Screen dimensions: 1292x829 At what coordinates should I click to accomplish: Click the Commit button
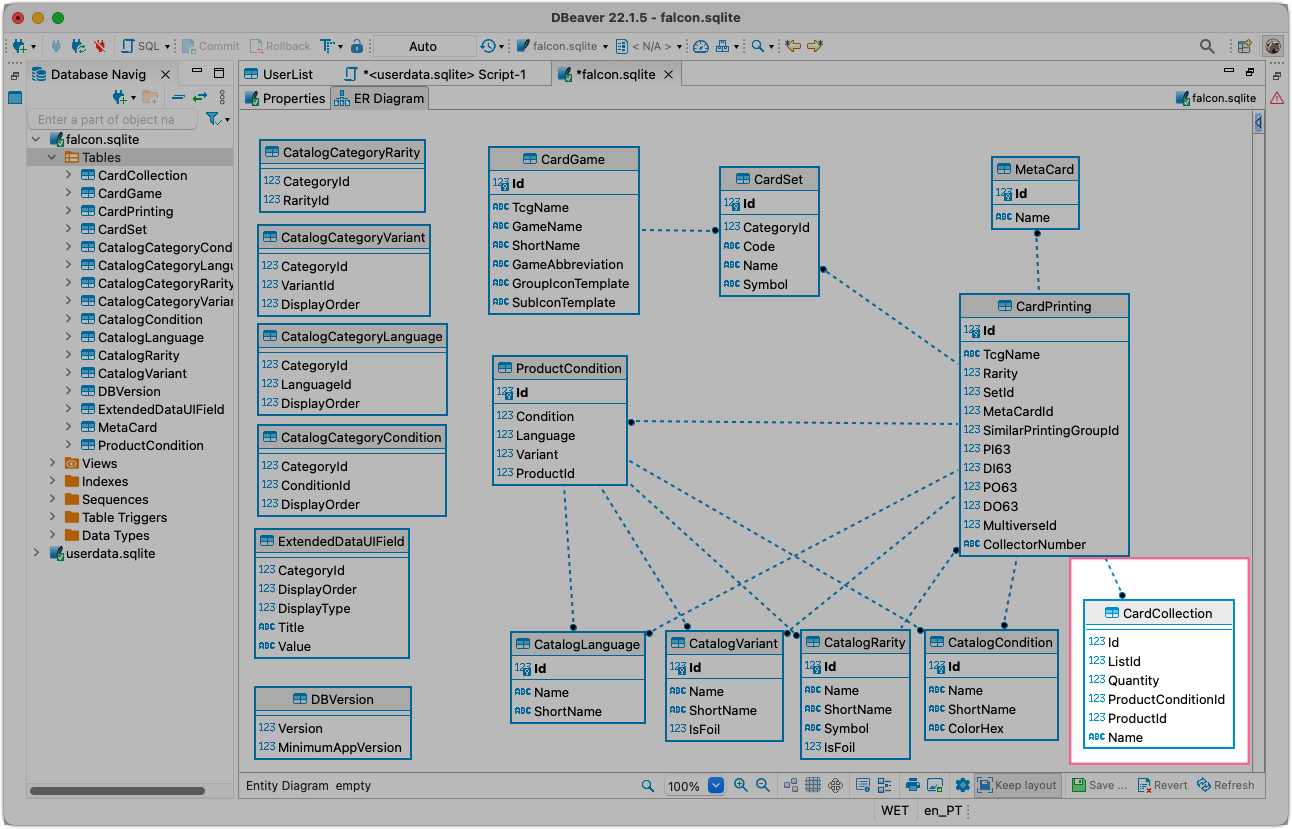pos(210,46)
